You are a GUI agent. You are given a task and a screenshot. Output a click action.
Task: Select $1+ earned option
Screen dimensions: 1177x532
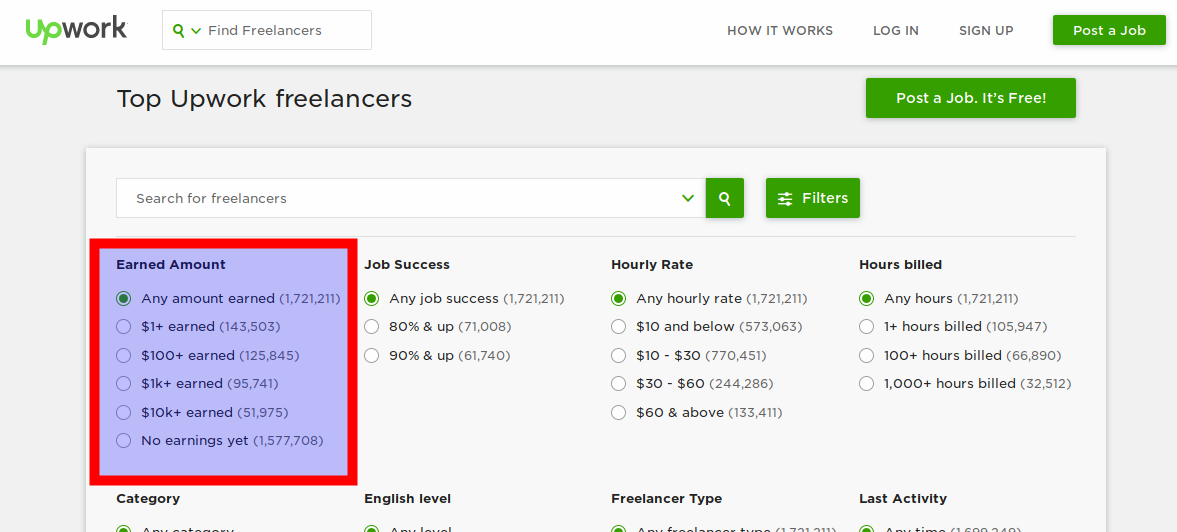(x=124, y=326)
